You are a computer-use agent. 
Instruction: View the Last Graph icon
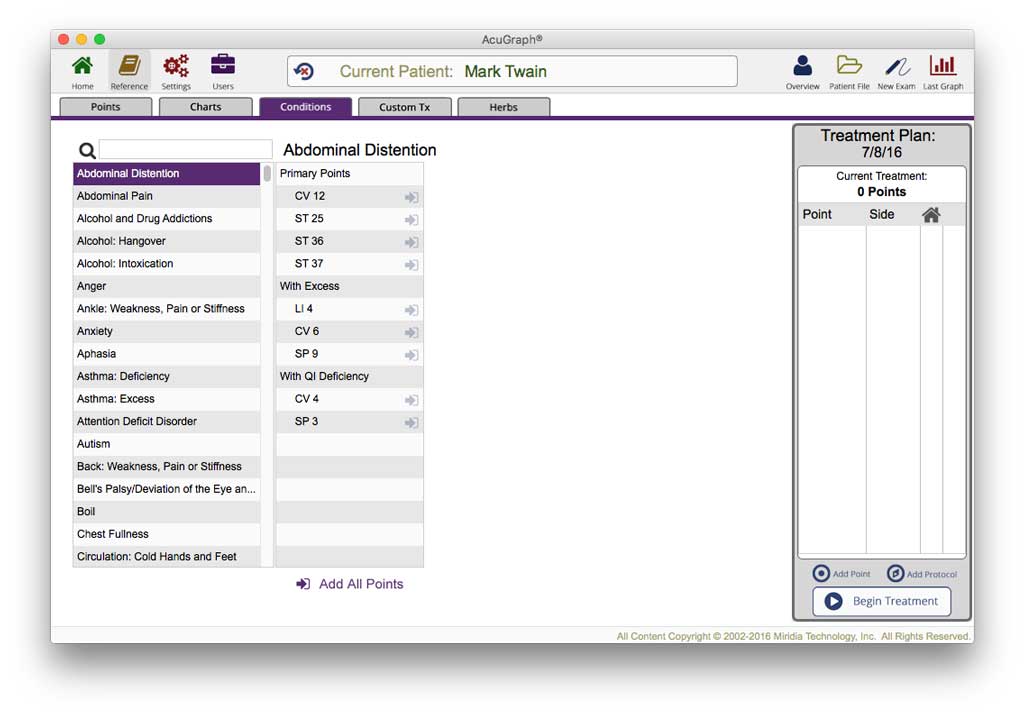pyautogui.click(x=942, y=65)
